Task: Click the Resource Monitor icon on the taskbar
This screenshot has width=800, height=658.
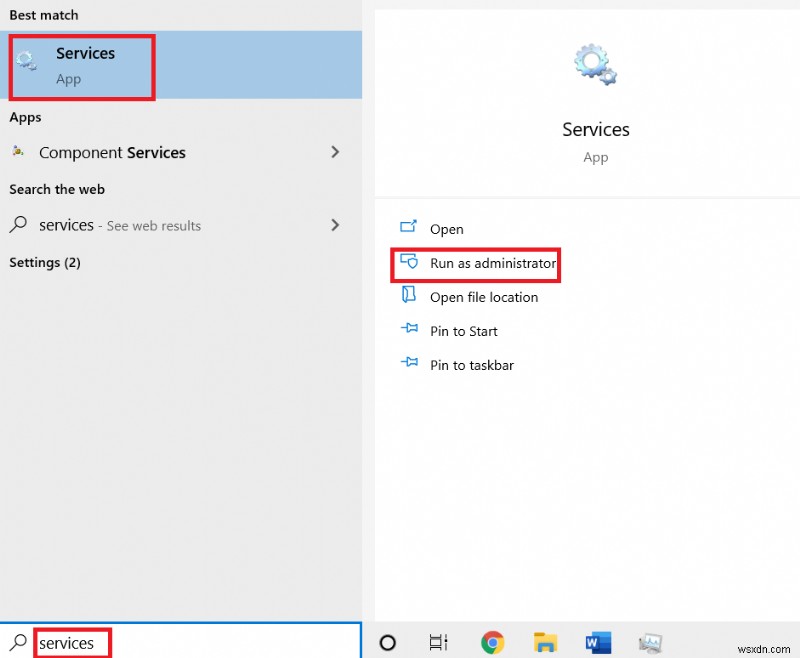Action: (650, 643)
